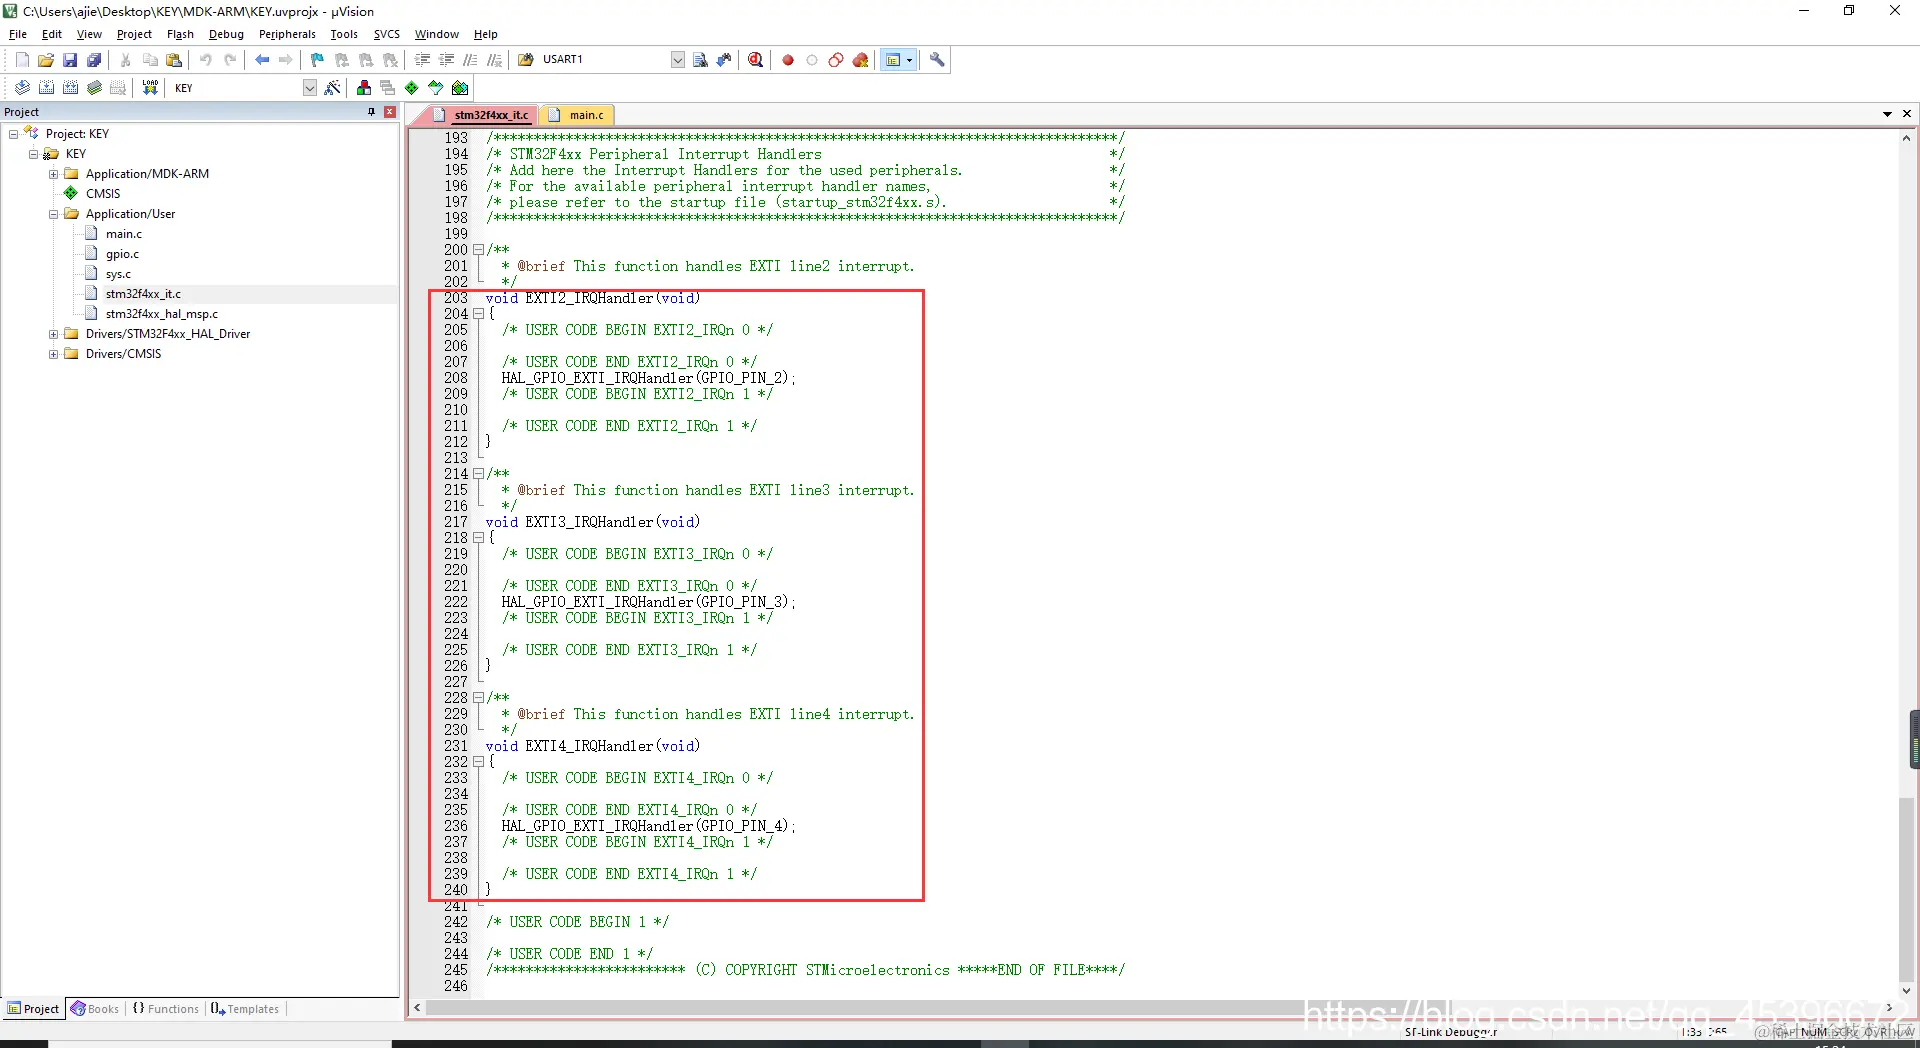Create a new file with the New icon
Image resolution: width=1920 pixels, height=1048 pixels.
click(x=22, y=60)
